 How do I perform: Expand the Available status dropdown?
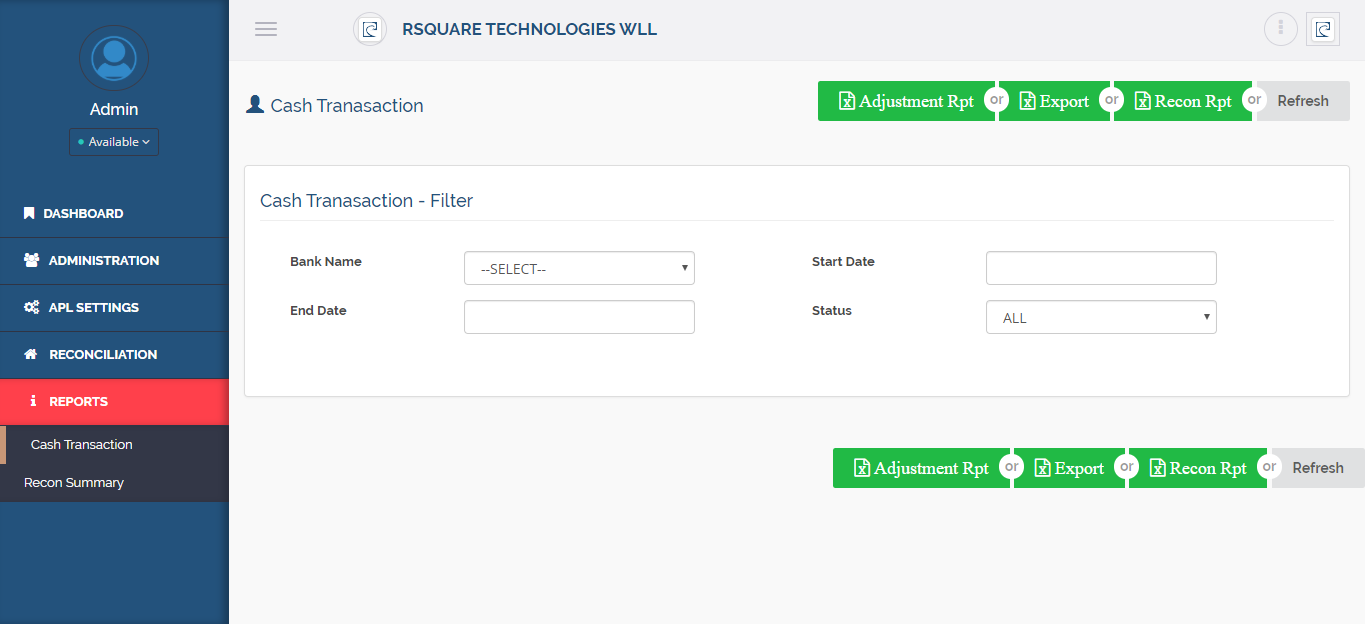tap(114, 142)
